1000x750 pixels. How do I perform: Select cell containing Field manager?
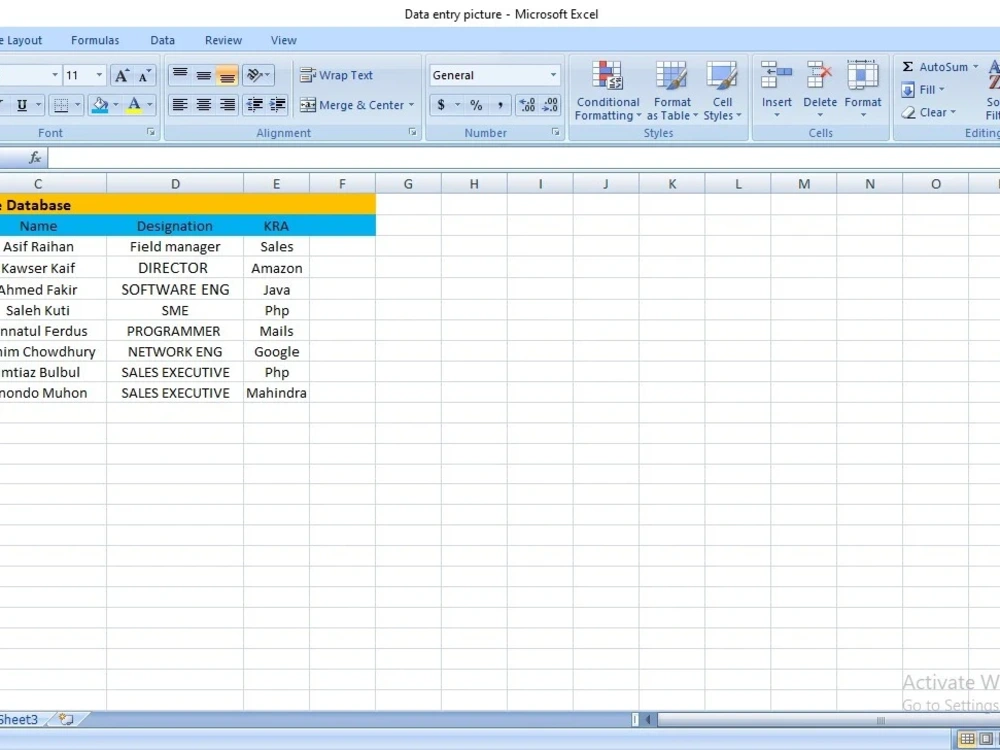pos(175,247)
